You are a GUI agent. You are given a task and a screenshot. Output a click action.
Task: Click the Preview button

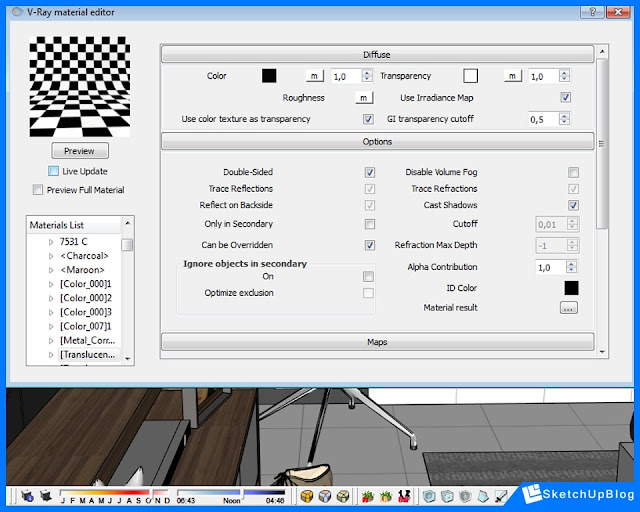pyautogui.click(x=80, y=151)
